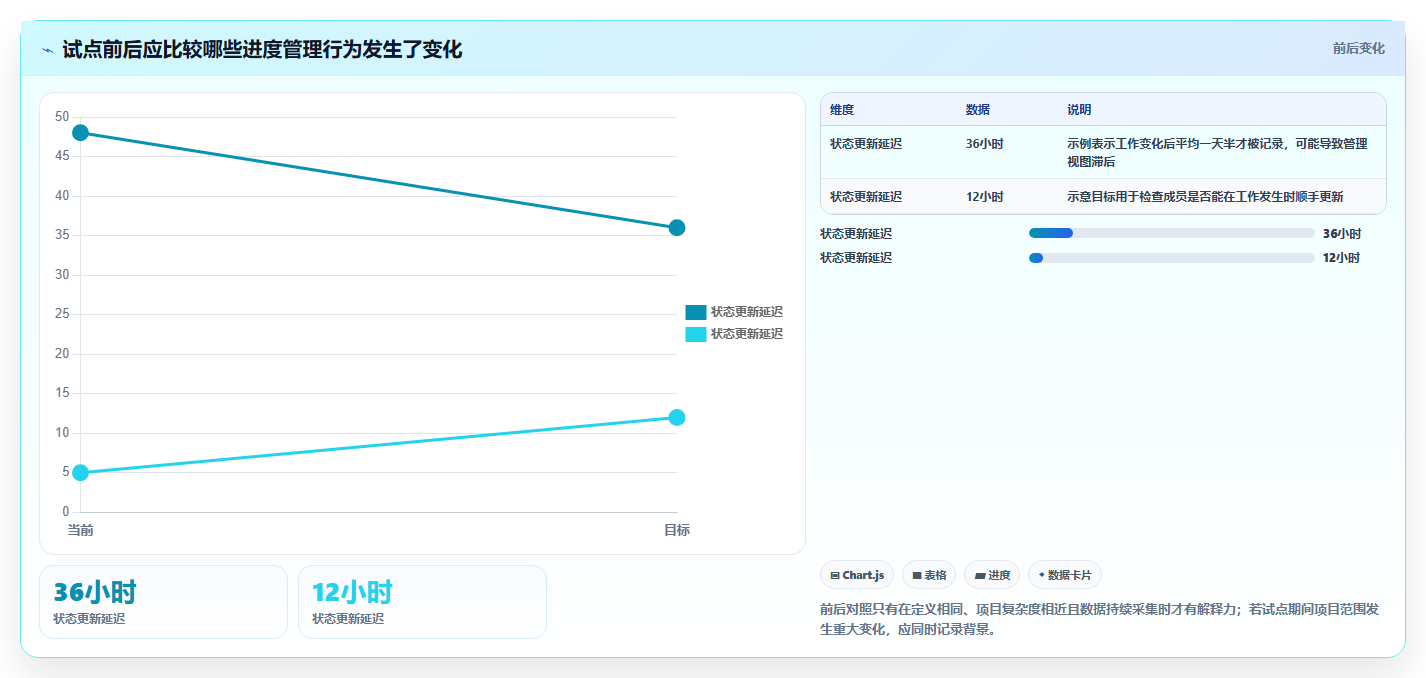The width and height of the screenshot is (1426, 678).
Task: Click the 36小时 table cell
Action: [985, 144]
